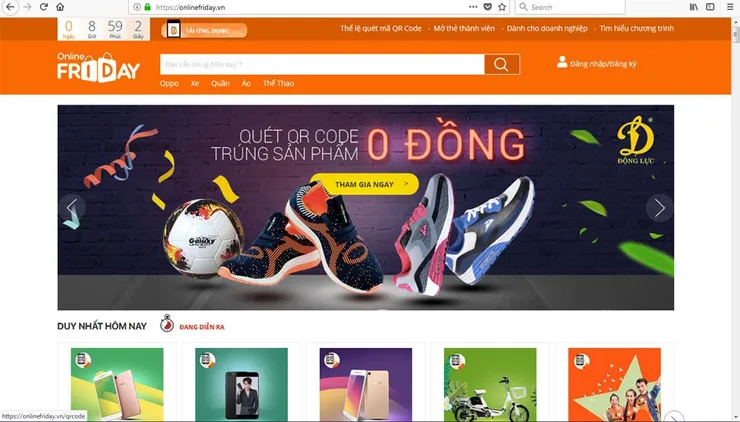Open the electric bicycle product thumbnail

490,384
